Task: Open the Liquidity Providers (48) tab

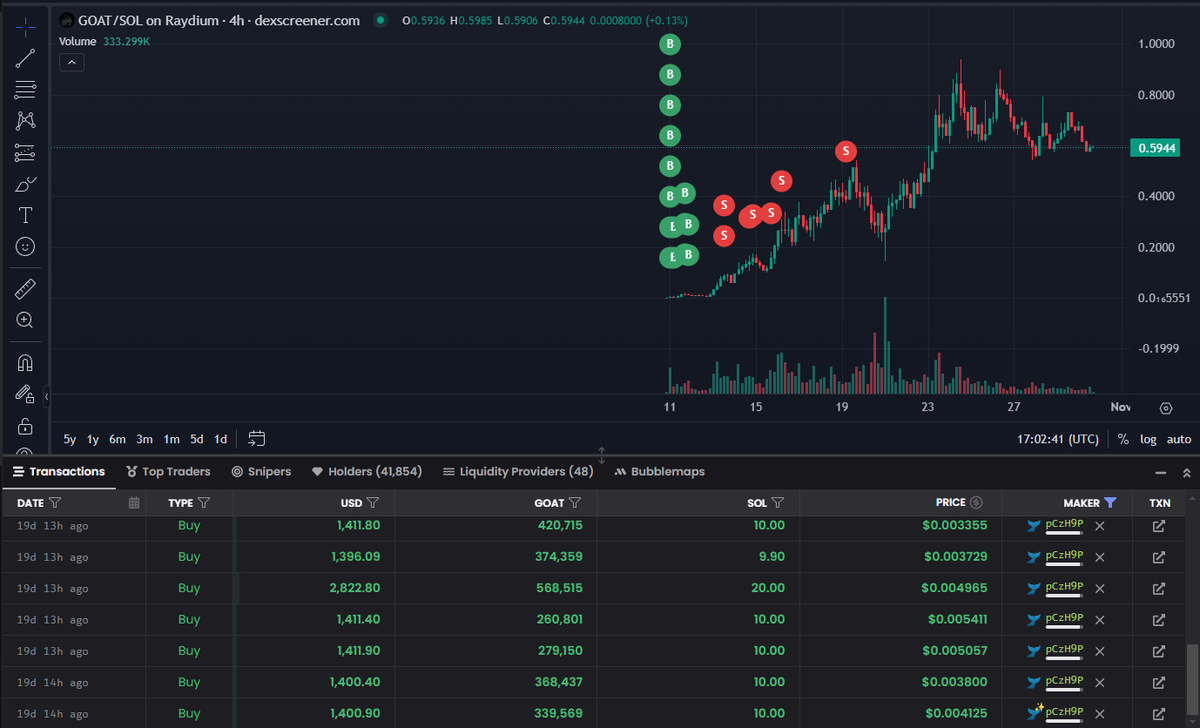Action: 518,471
